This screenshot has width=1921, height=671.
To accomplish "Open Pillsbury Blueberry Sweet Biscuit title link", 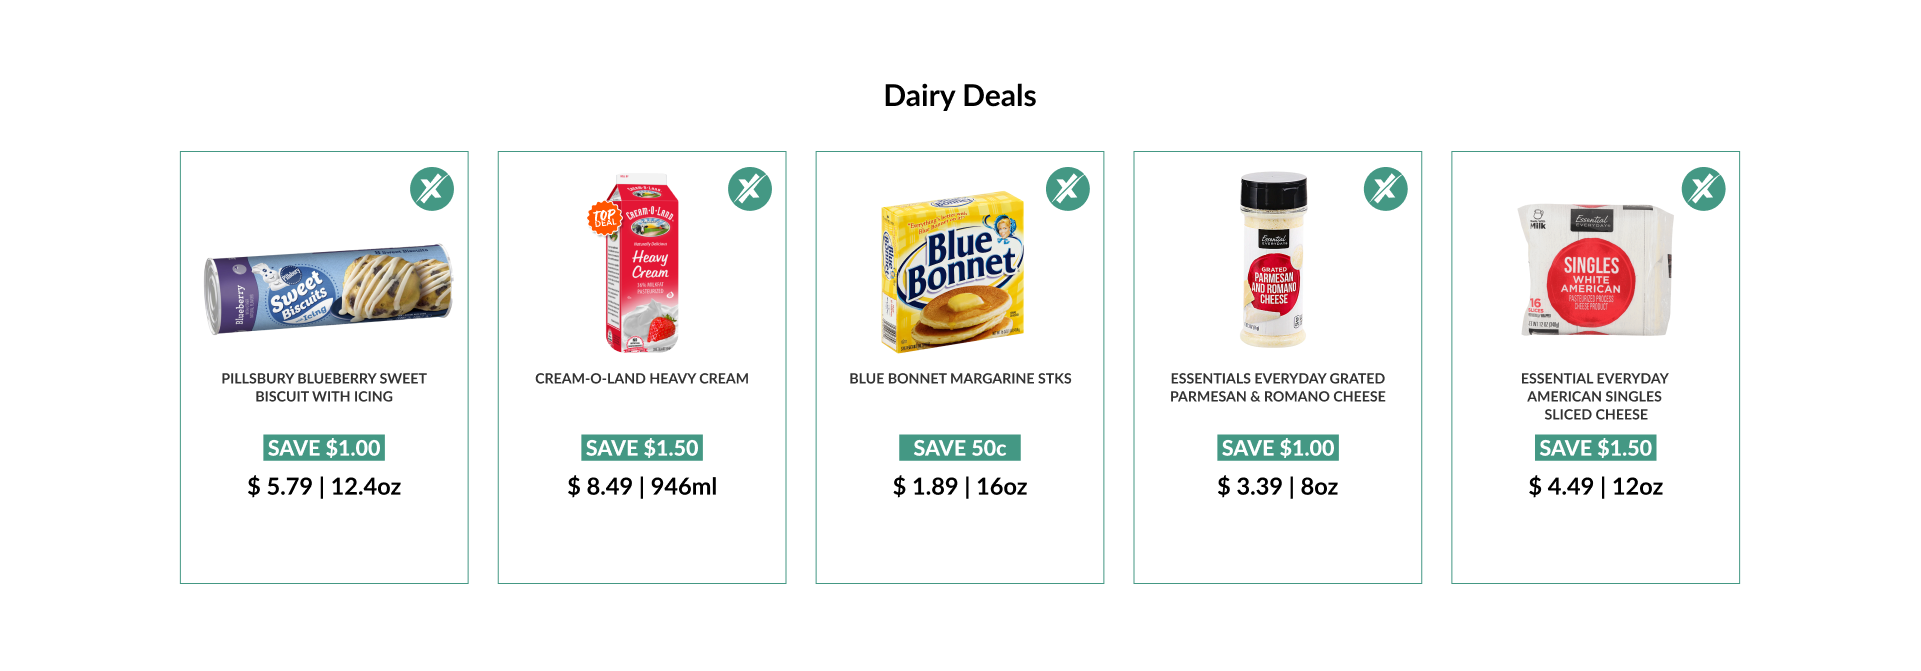I will 324,387.
